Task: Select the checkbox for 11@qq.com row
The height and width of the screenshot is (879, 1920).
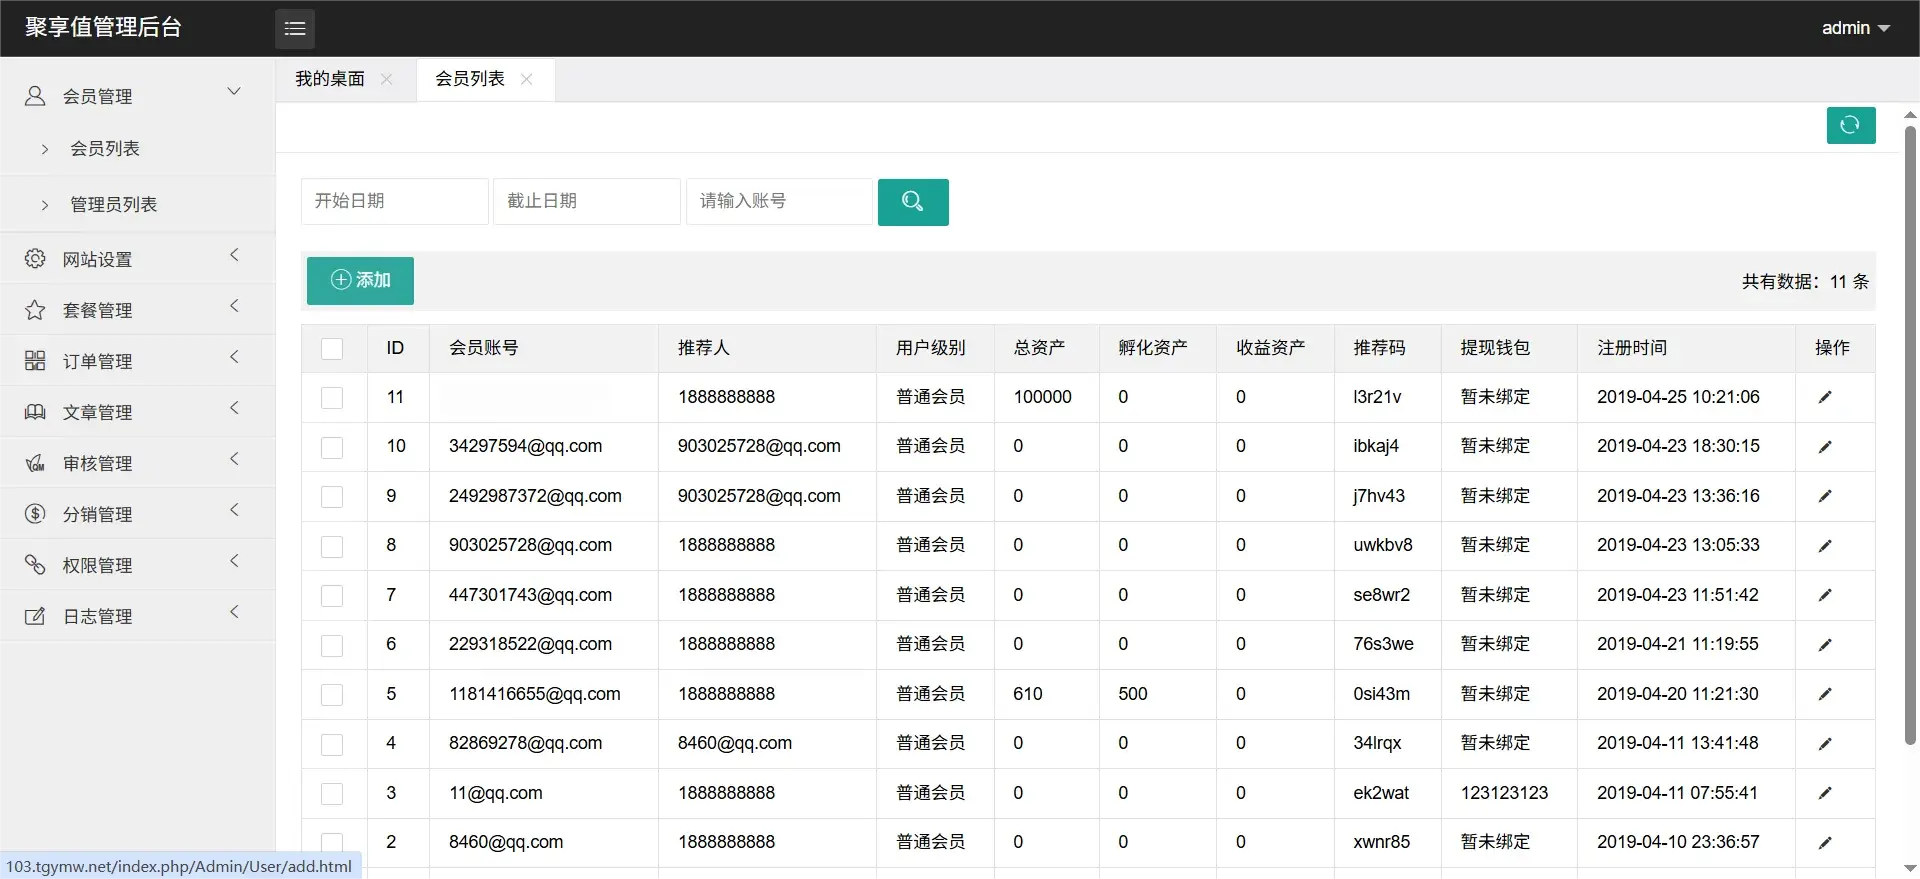Action: point(332,794)
